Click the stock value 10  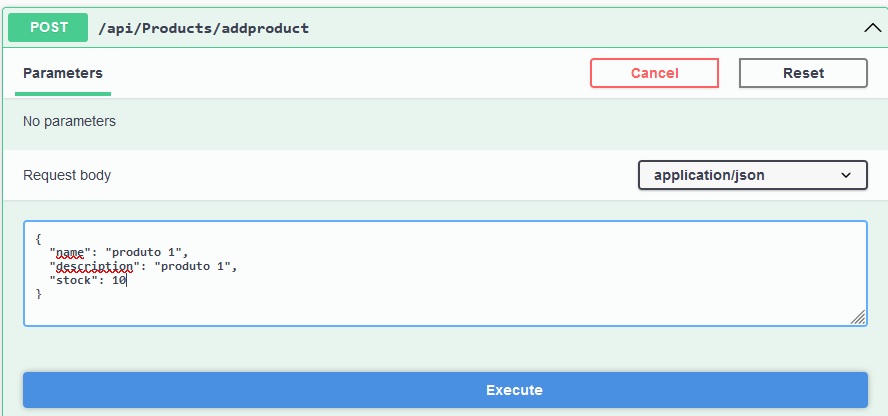click(x=118, y=280)
